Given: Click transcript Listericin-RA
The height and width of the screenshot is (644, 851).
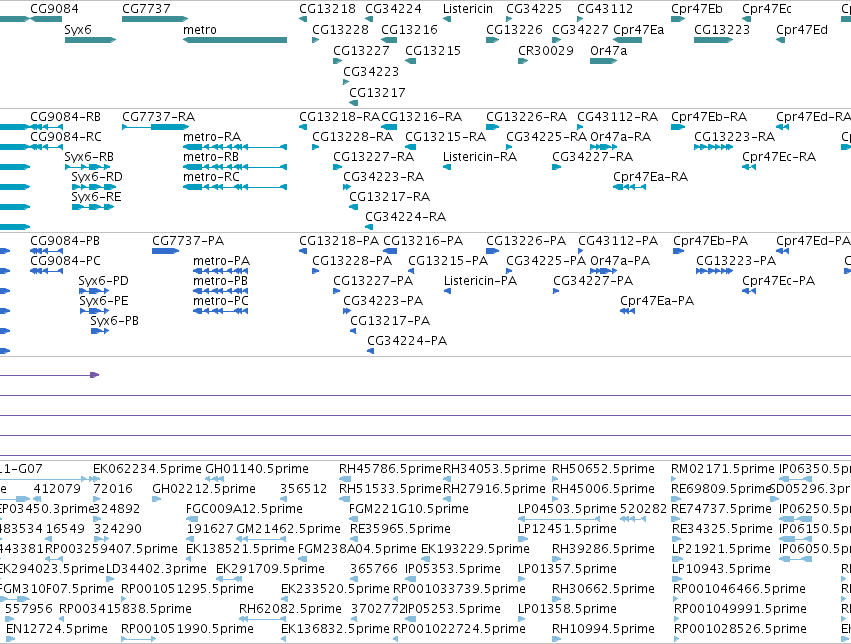Looking at the screenshot, I should click(447, 167).
